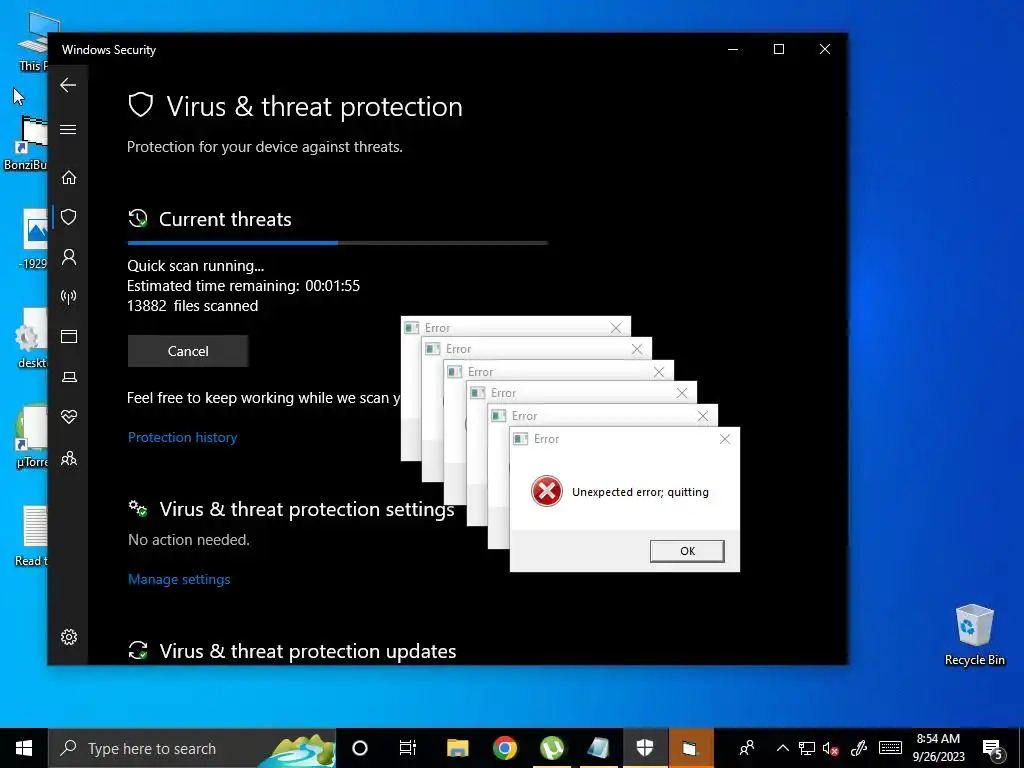Image resolution: width=1024 pixels, height=768 pixels.
Task: Click Virus & threat protection settings gears icon
Action: tap(138, 509)
